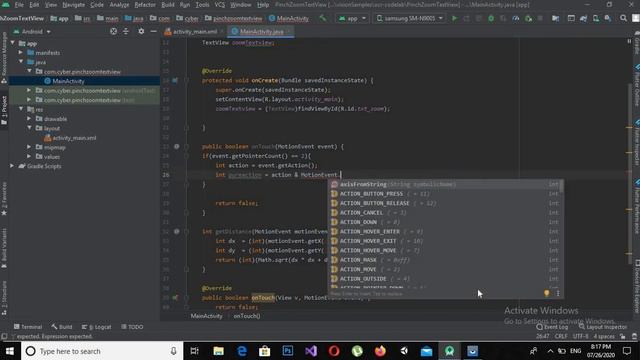The height and width of the screenshot is (360, 640).
Task: Toggle the Structure tool window
Action: [x=4, y=298]
